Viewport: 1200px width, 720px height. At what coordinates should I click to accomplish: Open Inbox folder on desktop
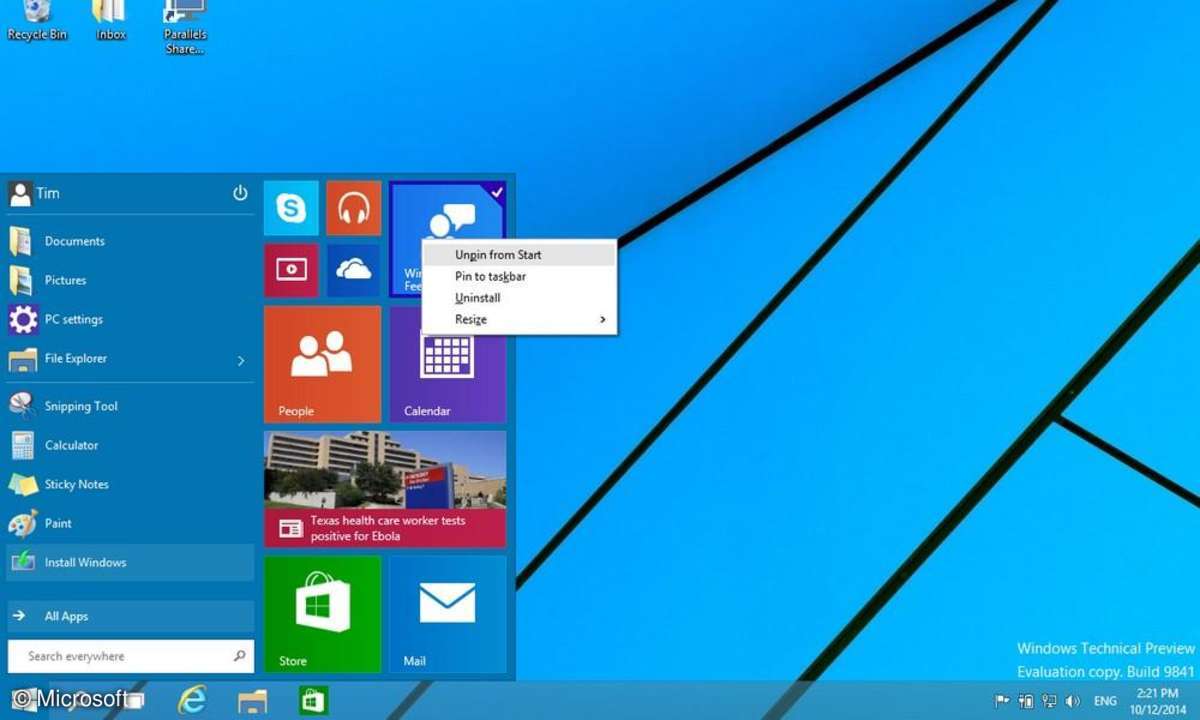click(x=111, y=20)
